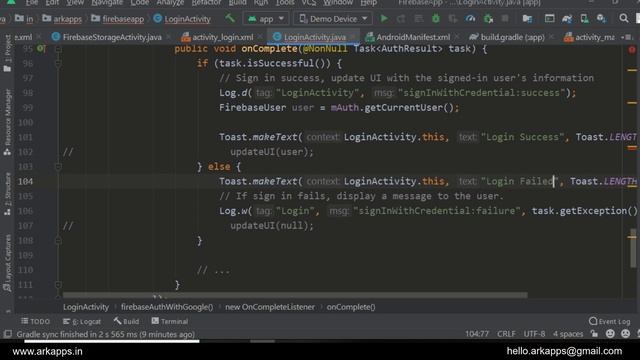Open the Logcat tool window
The width and height of the screenshot is (640, 360).
coord(82,321)
